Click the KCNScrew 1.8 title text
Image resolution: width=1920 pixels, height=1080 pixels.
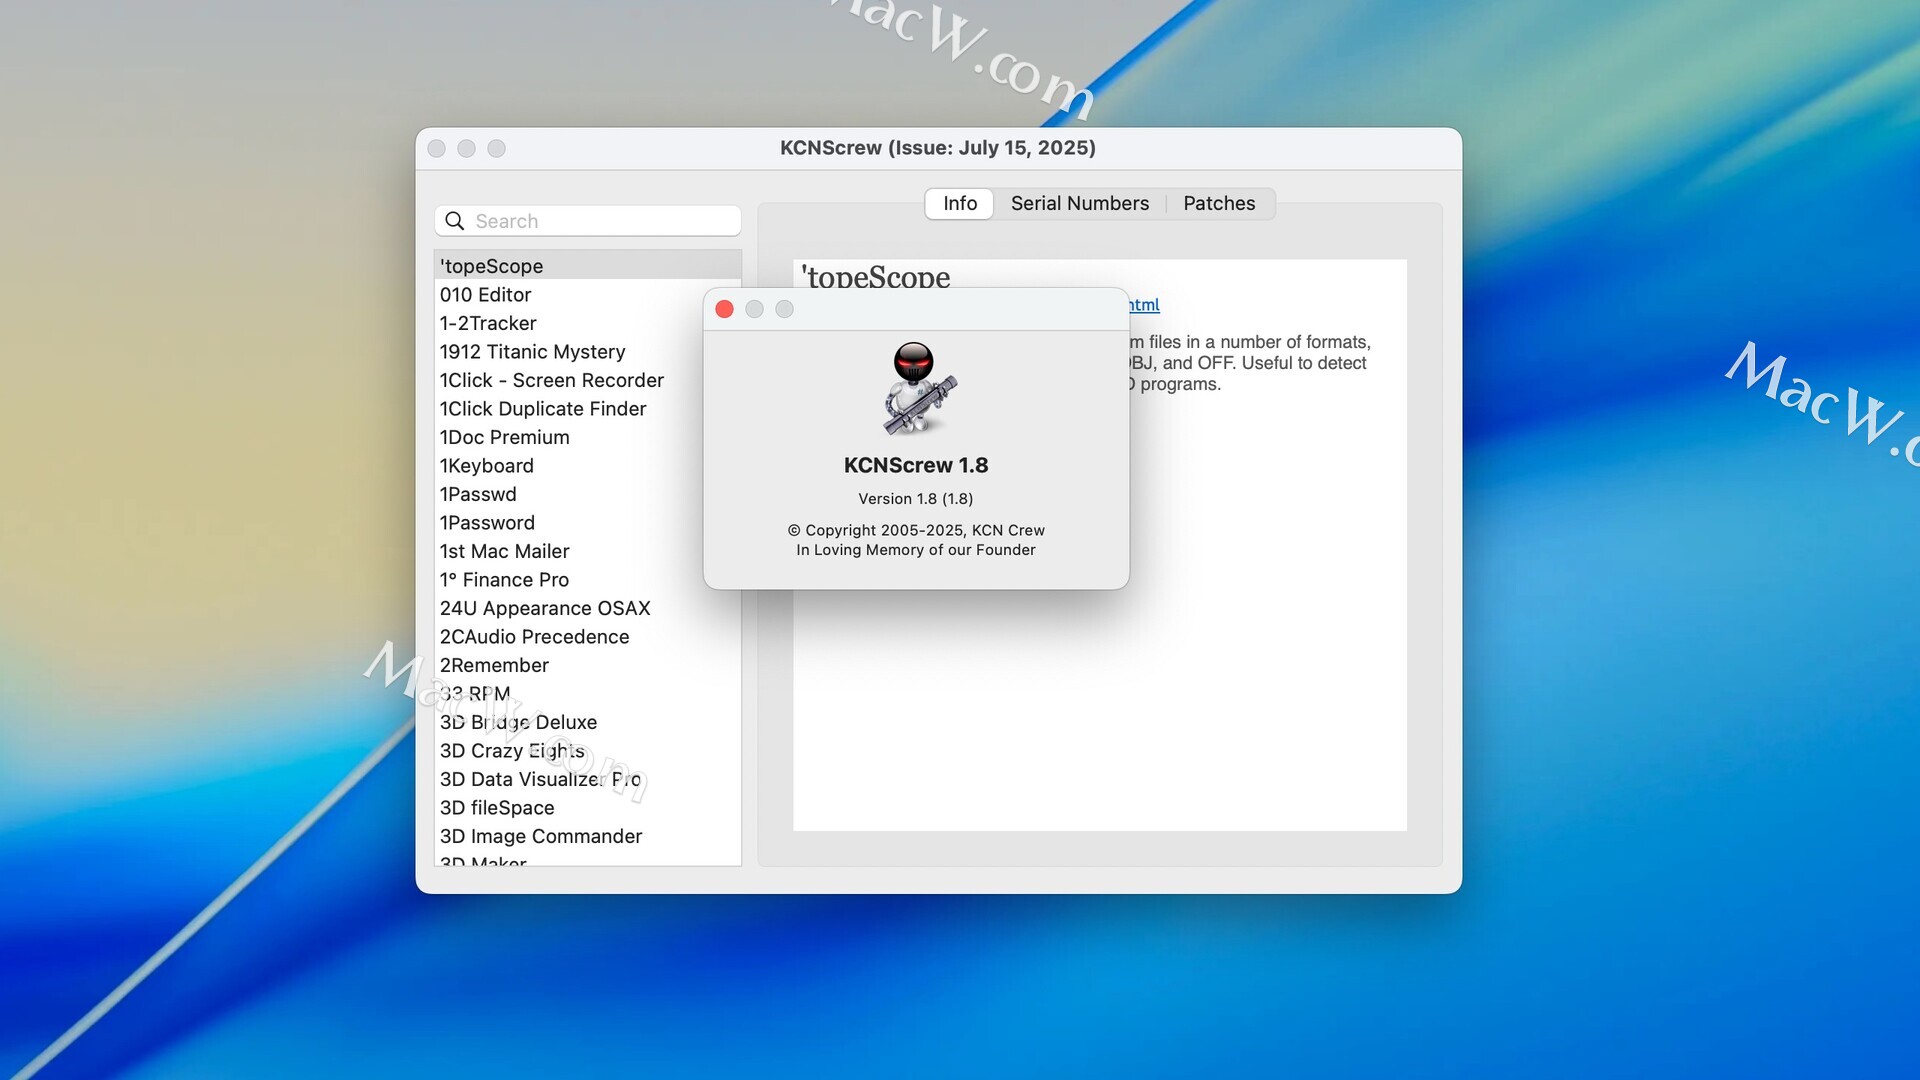[x=916, y=465]
